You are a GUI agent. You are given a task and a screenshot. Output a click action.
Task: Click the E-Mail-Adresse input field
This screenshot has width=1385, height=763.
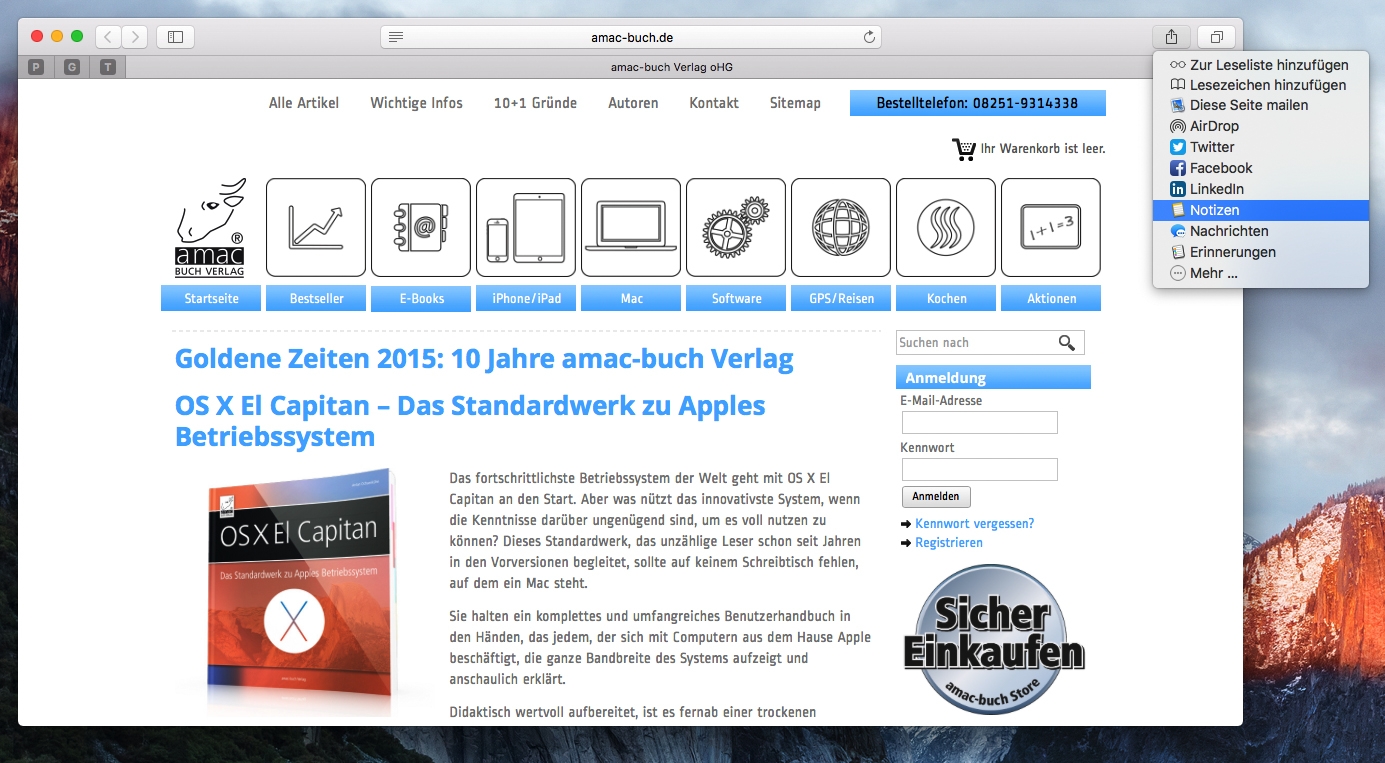980,422
